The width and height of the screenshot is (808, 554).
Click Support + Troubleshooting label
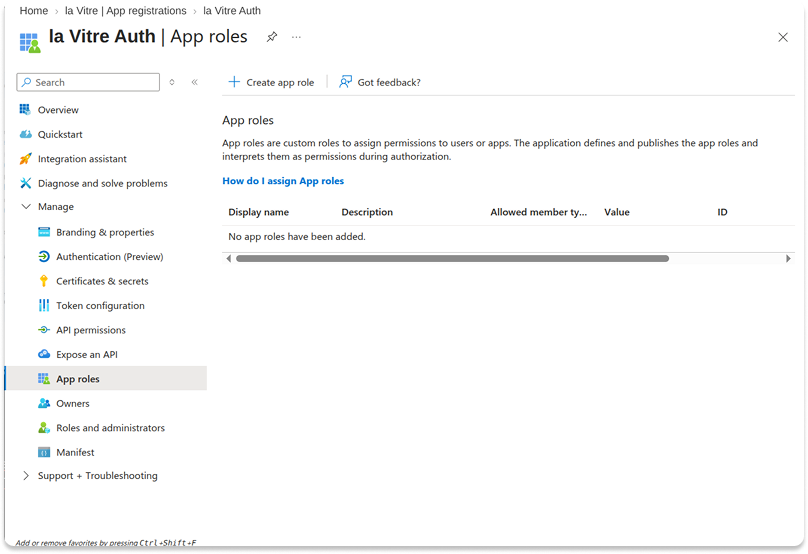pos(97,475)
